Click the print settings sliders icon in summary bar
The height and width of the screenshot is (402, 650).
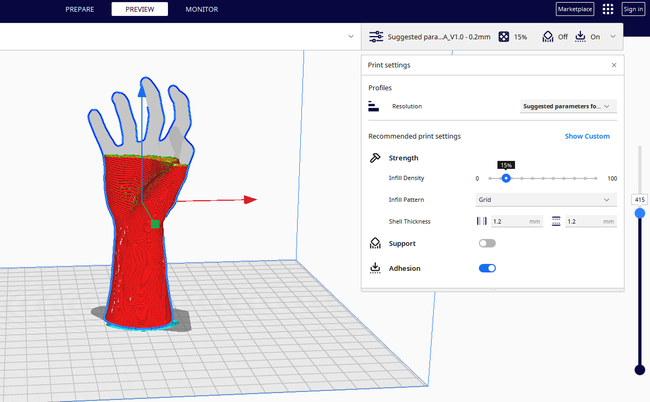376,37
